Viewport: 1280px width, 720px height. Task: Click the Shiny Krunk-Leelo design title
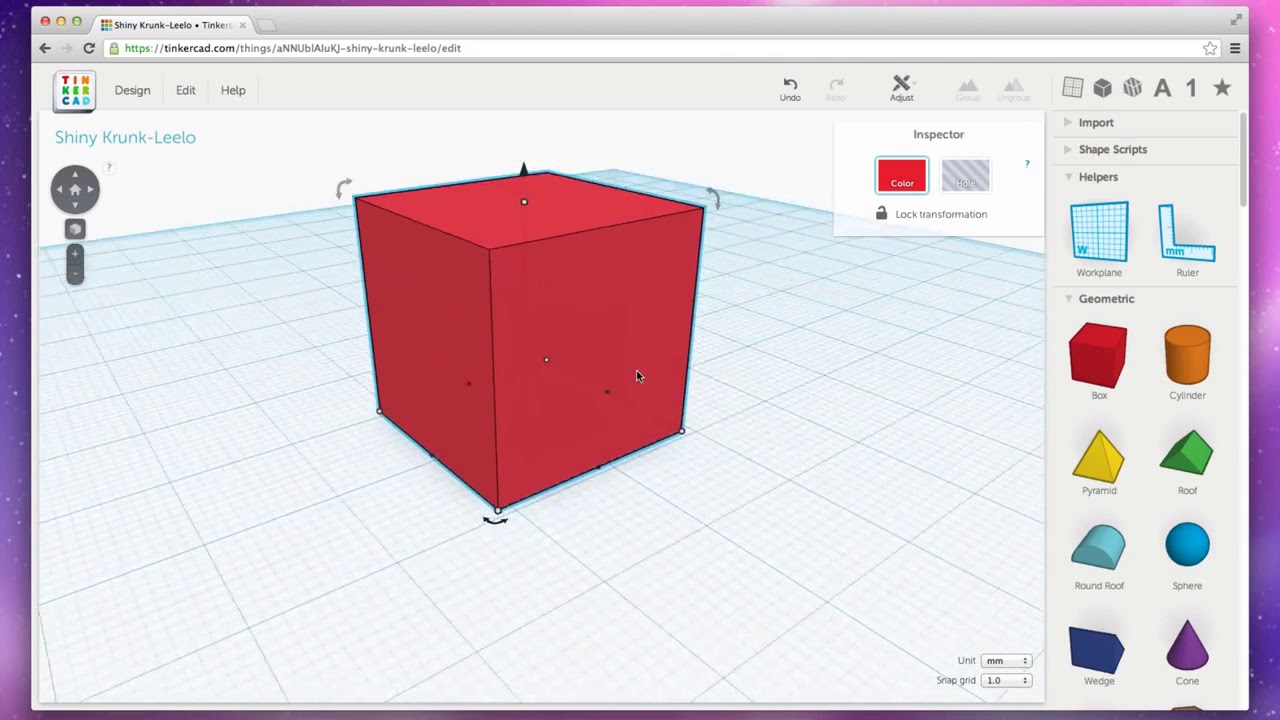(x=125, y=137)
